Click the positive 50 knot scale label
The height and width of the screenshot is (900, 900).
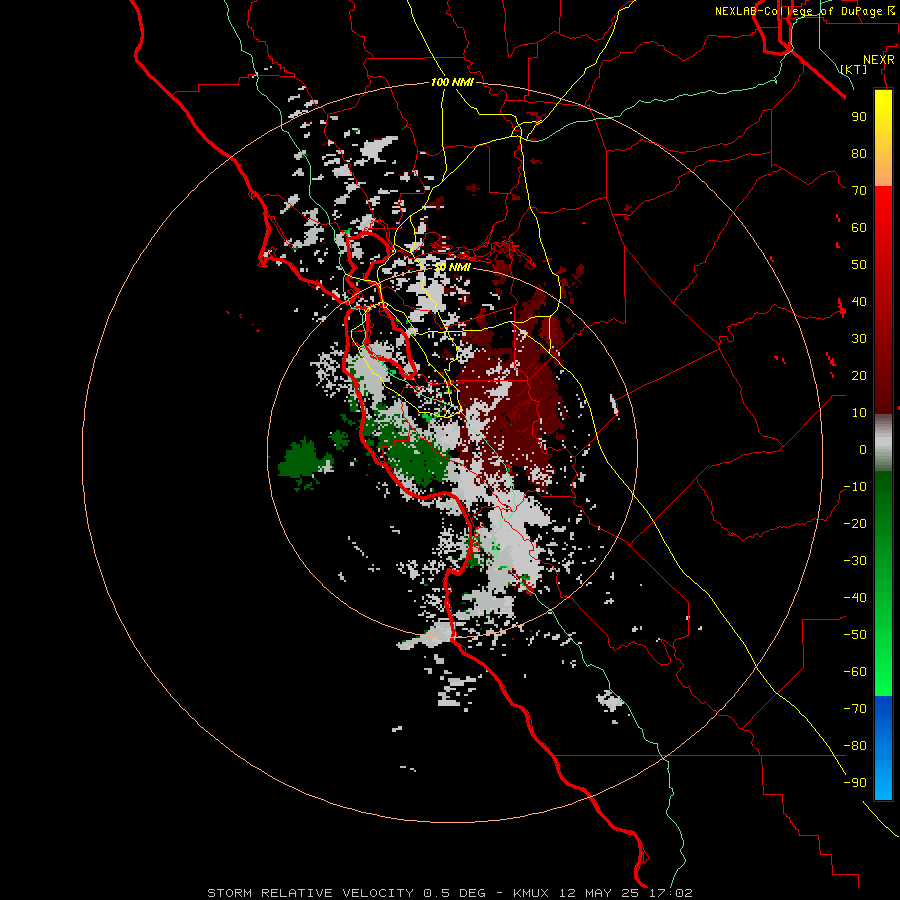pos(859,265)
